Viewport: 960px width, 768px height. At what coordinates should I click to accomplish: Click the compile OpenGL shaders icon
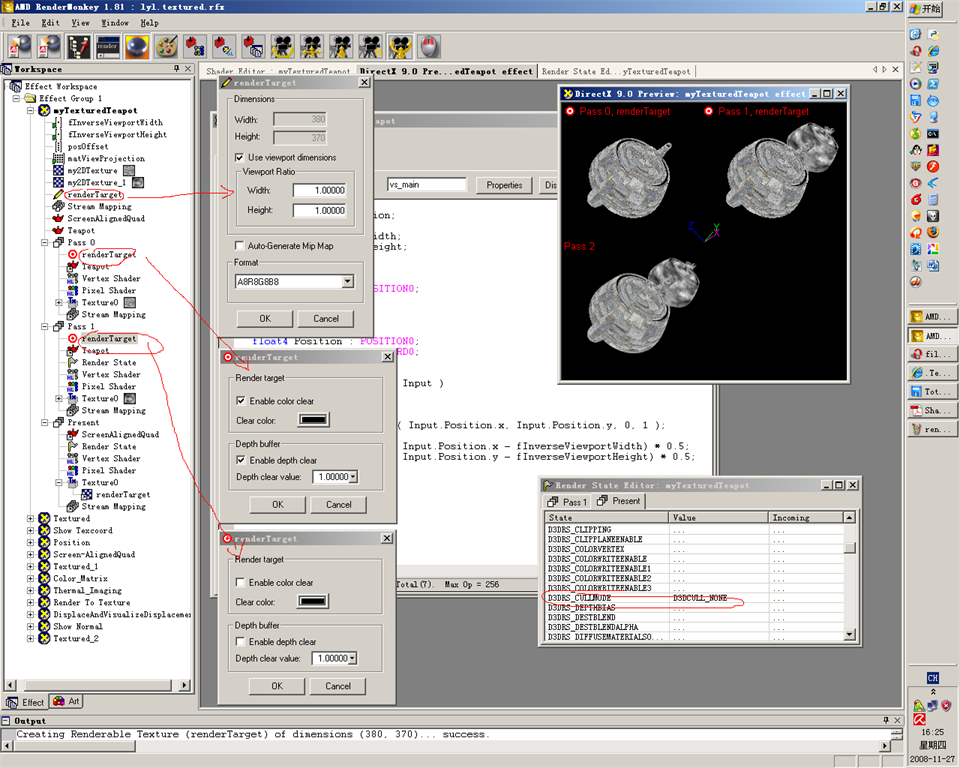click(224, 47)
